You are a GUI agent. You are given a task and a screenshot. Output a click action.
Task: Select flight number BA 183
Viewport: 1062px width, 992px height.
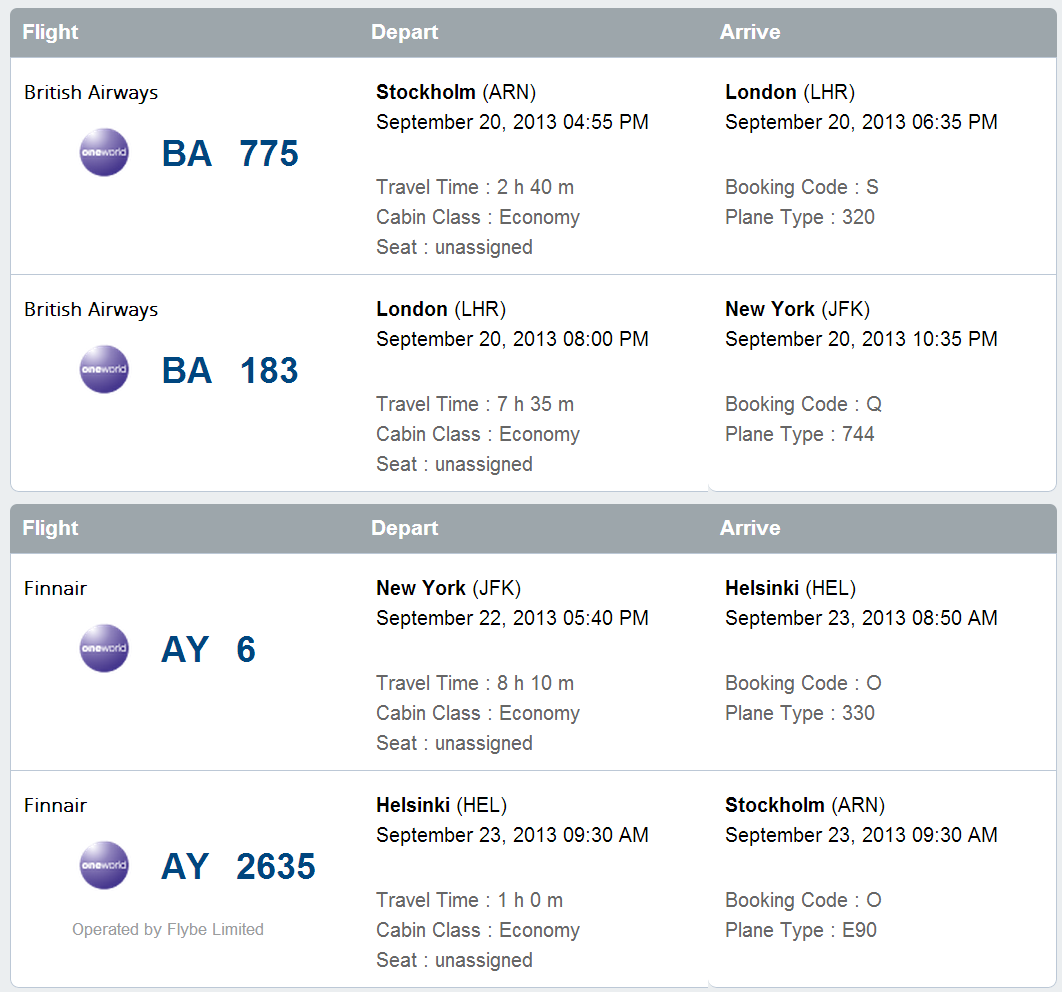230,371
